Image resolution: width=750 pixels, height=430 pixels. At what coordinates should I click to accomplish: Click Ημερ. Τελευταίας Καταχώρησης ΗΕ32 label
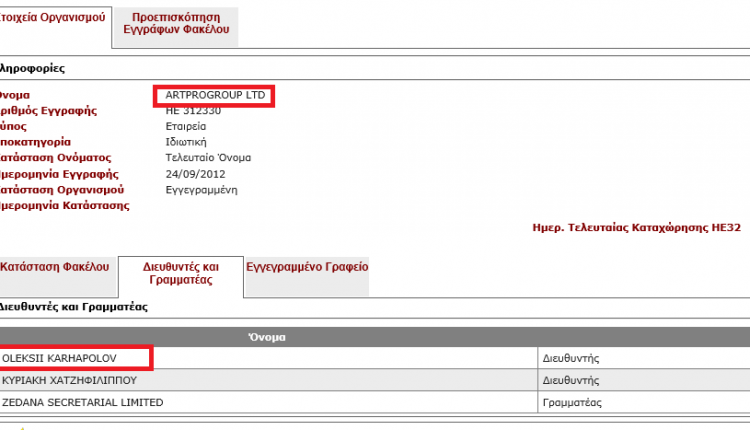pos(637,228)
